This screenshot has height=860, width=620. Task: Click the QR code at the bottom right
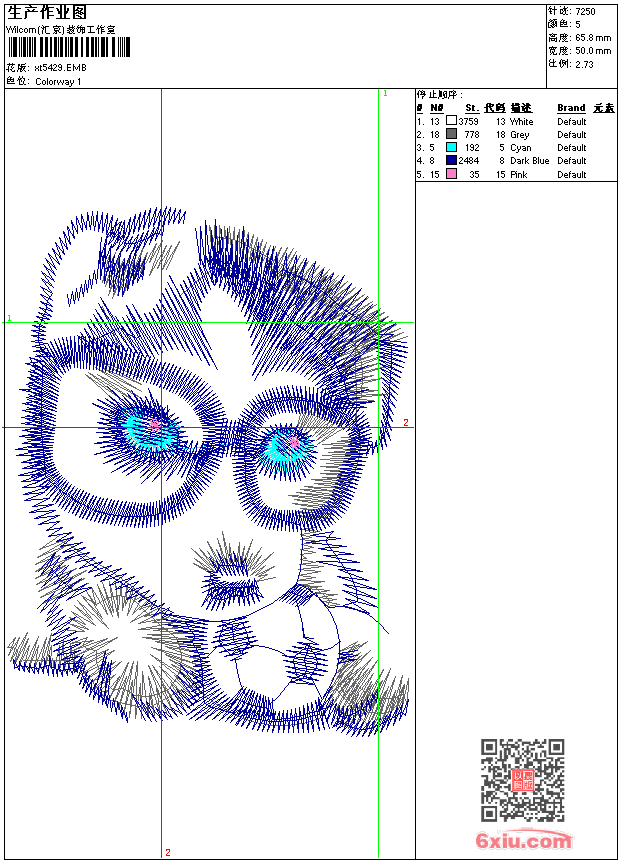(x=523, y=780)
